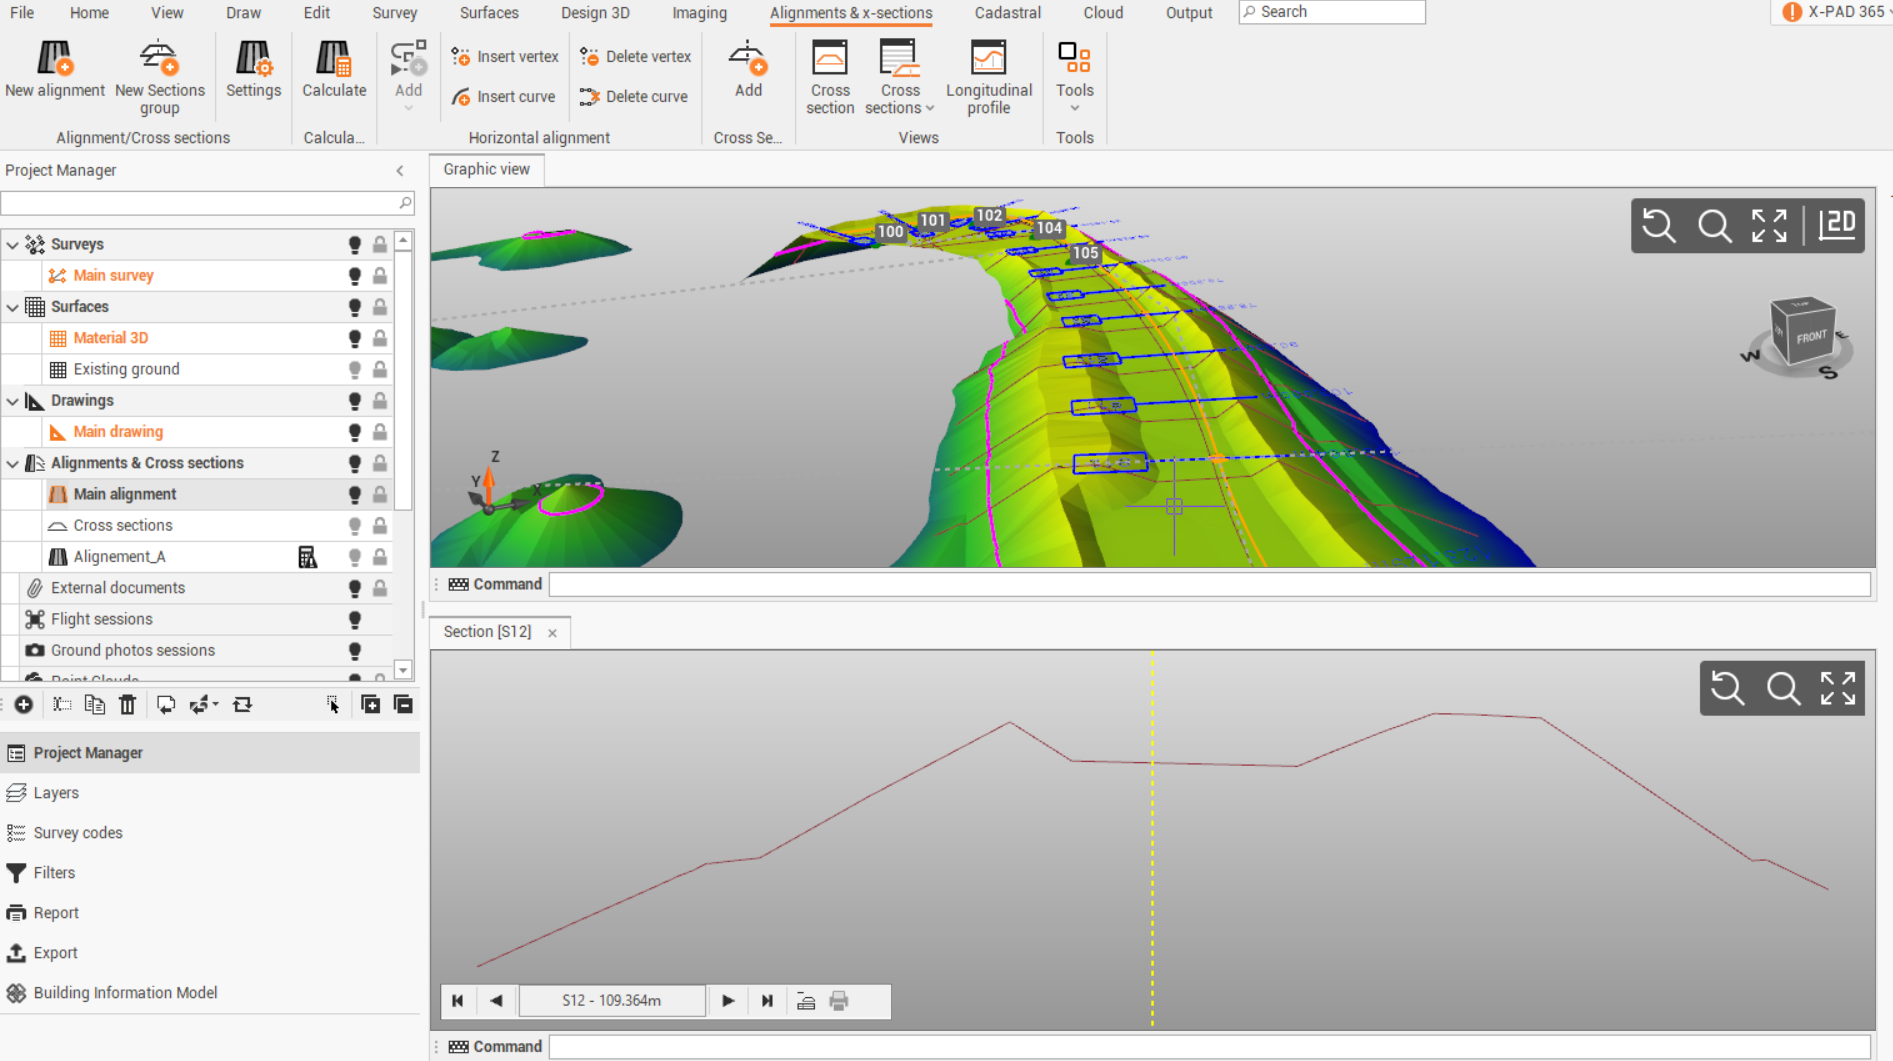
Task: Open the Design 3D ribbon tab
Action: [594, 13]
